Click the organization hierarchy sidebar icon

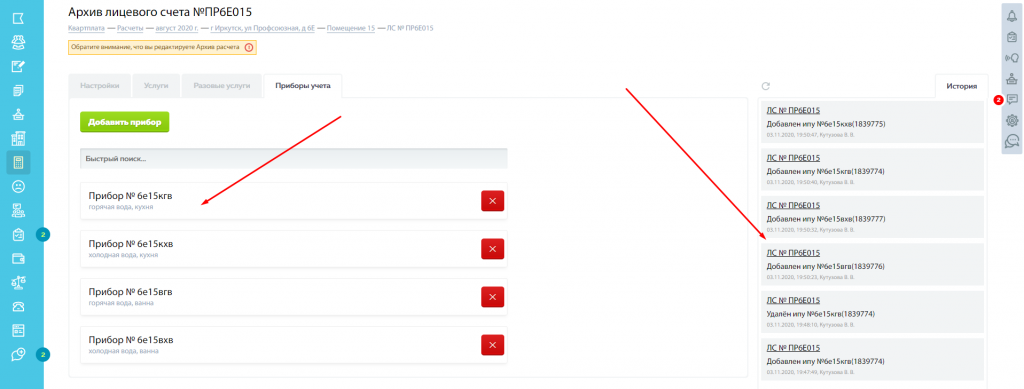click(18, 210)
